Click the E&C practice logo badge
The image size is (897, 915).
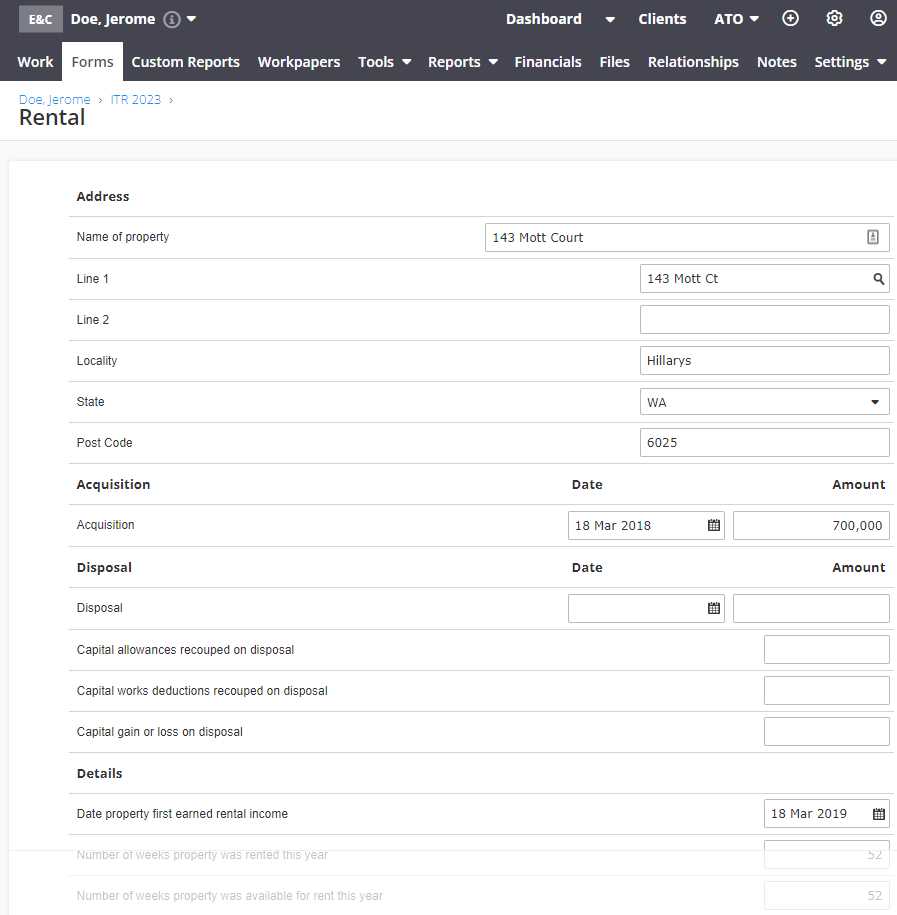40,19
